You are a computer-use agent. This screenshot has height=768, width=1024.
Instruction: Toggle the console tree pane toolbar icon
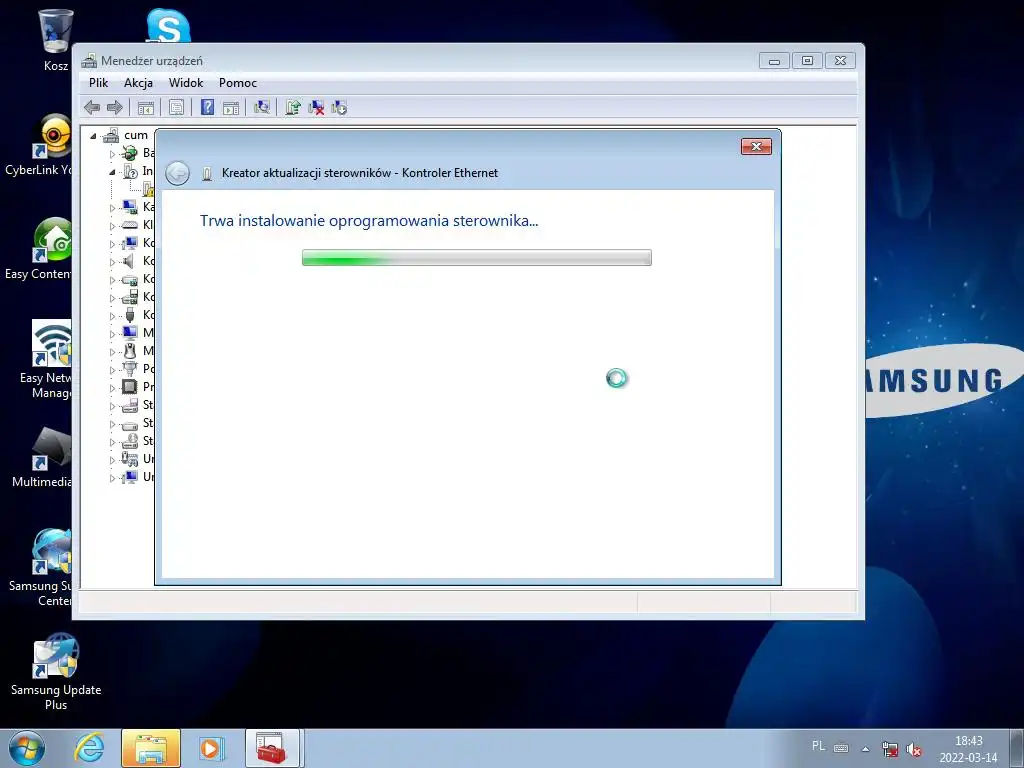click(146, 108)
